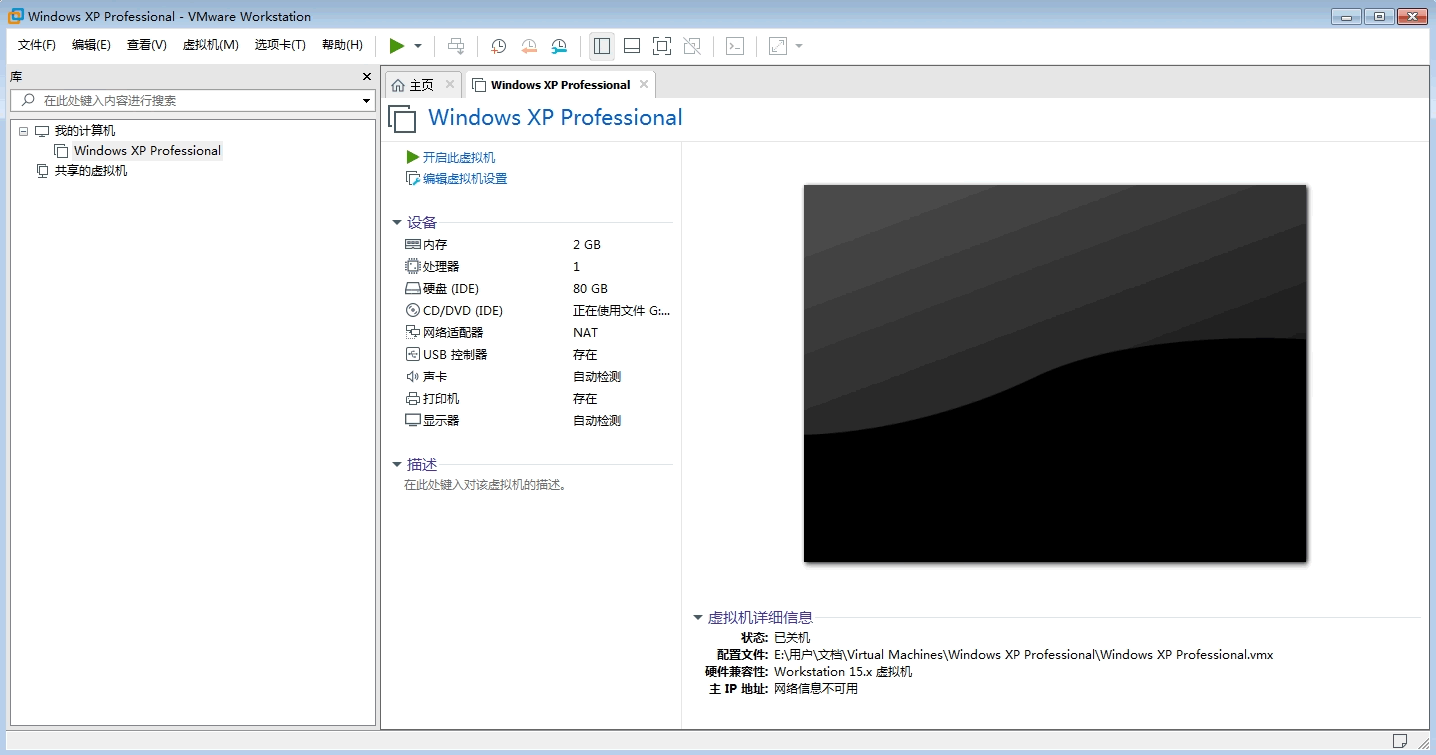Collapse the 我的计算机 tree node
Viewport: 1436px width, 755px height.
click(x=24, y=131)
